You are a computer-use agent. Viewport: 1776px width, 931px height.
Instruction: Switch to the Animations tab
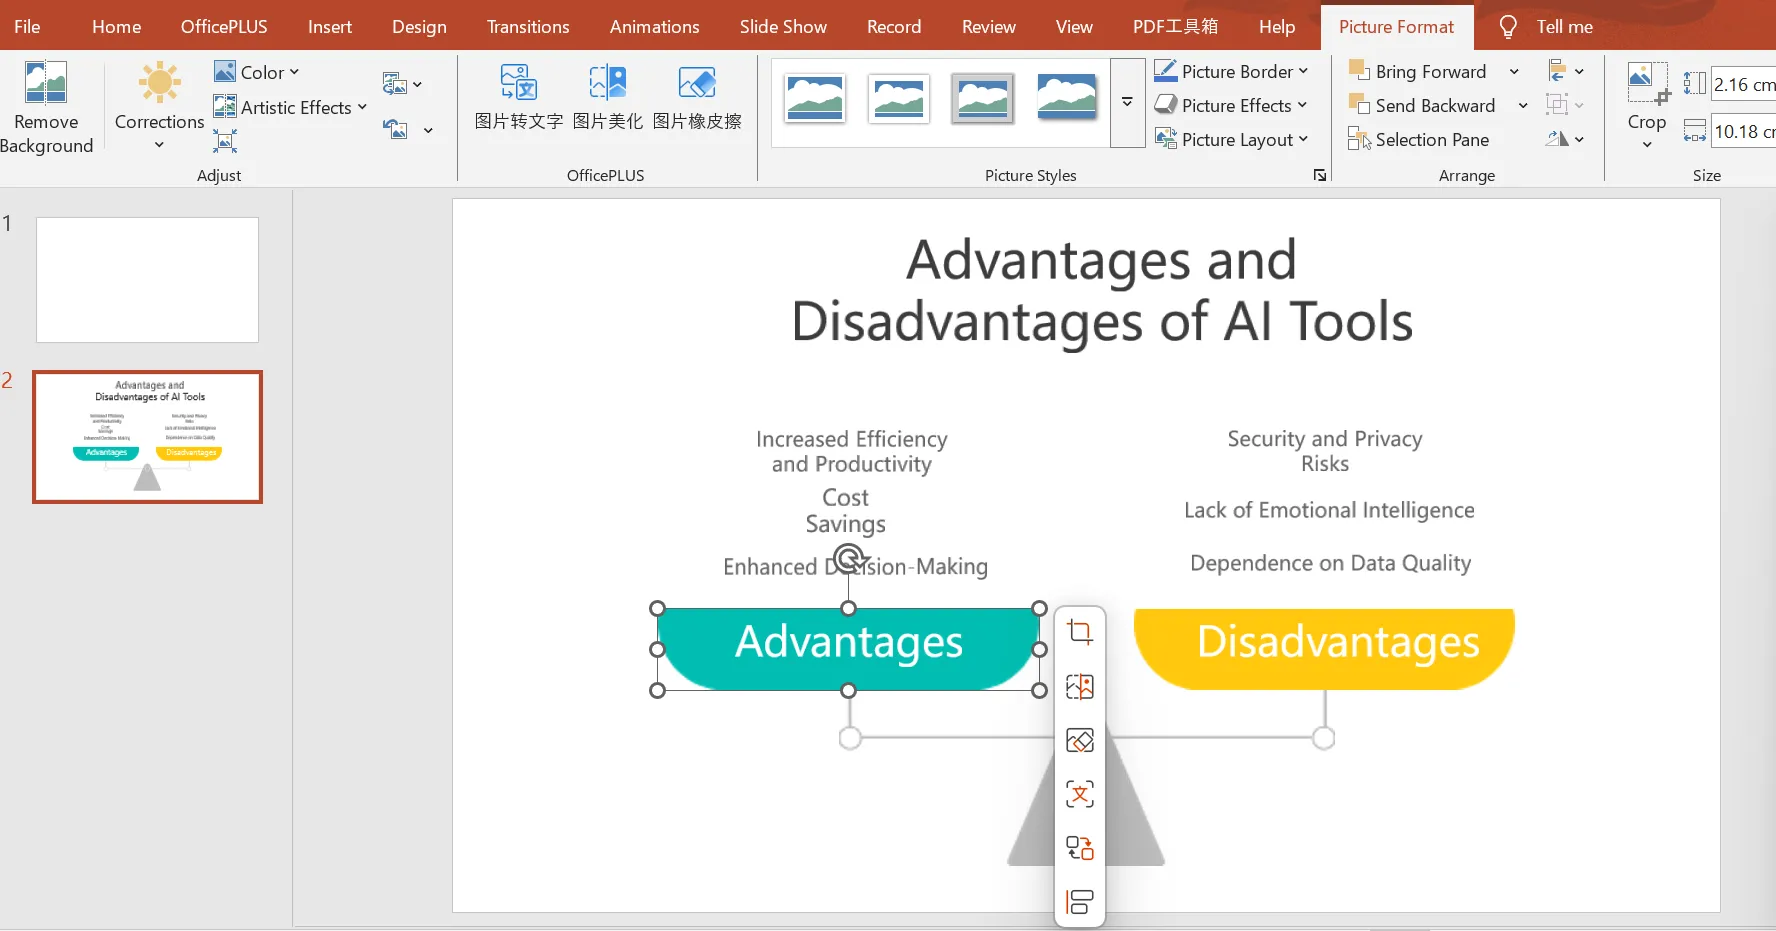point(654,27)
